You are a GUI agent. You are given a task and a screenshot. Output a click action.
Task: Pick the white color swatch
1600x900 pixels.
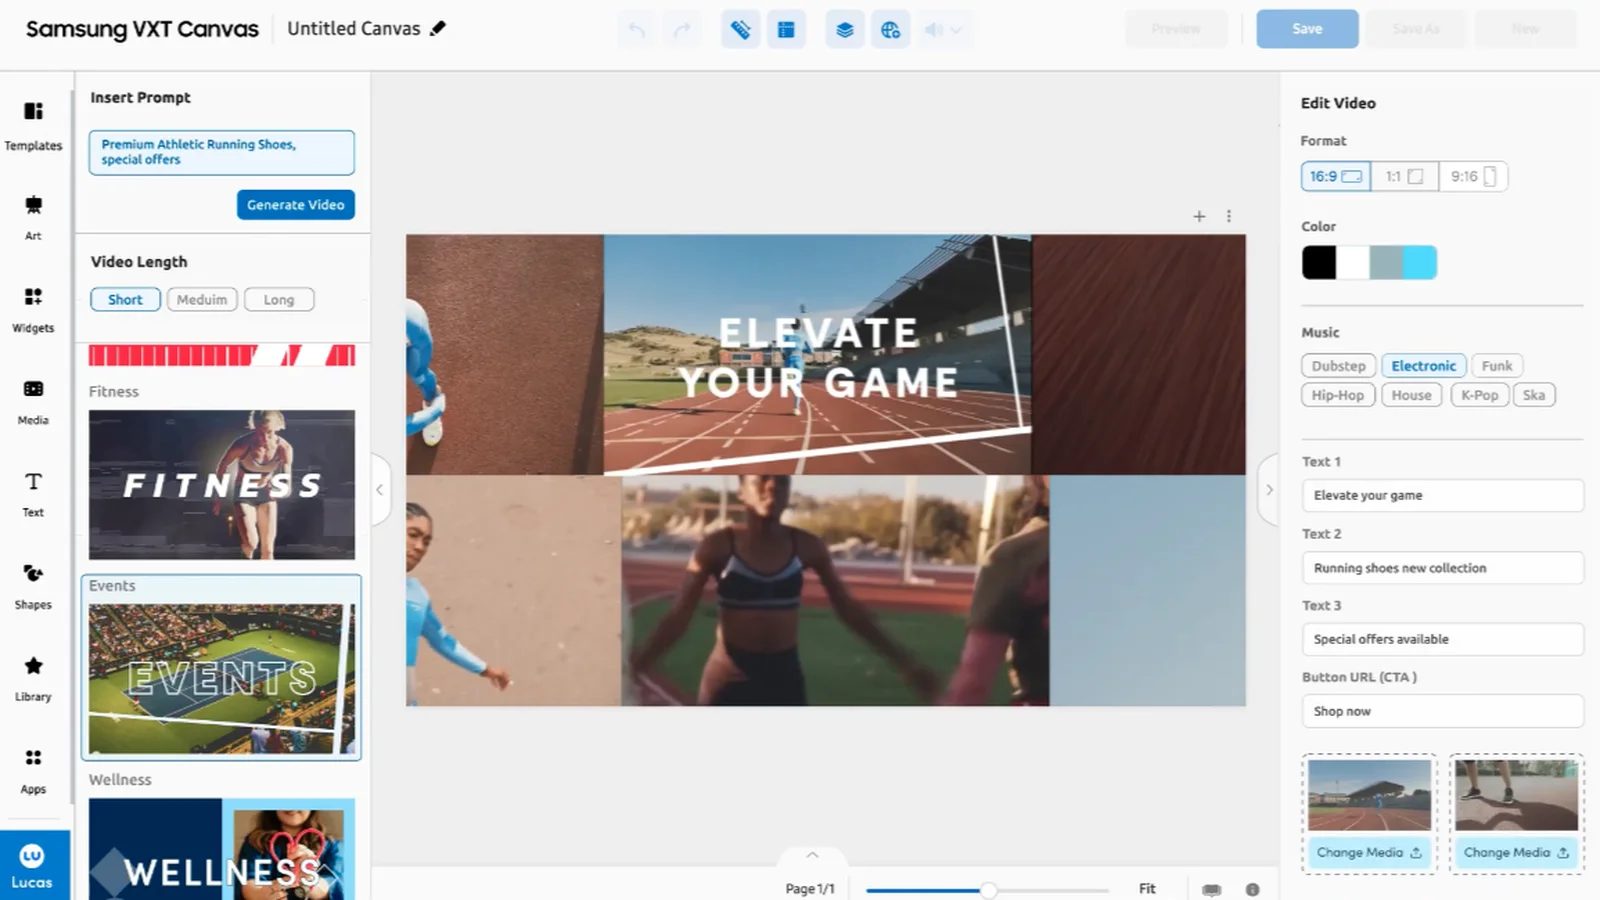point(1353,262)
